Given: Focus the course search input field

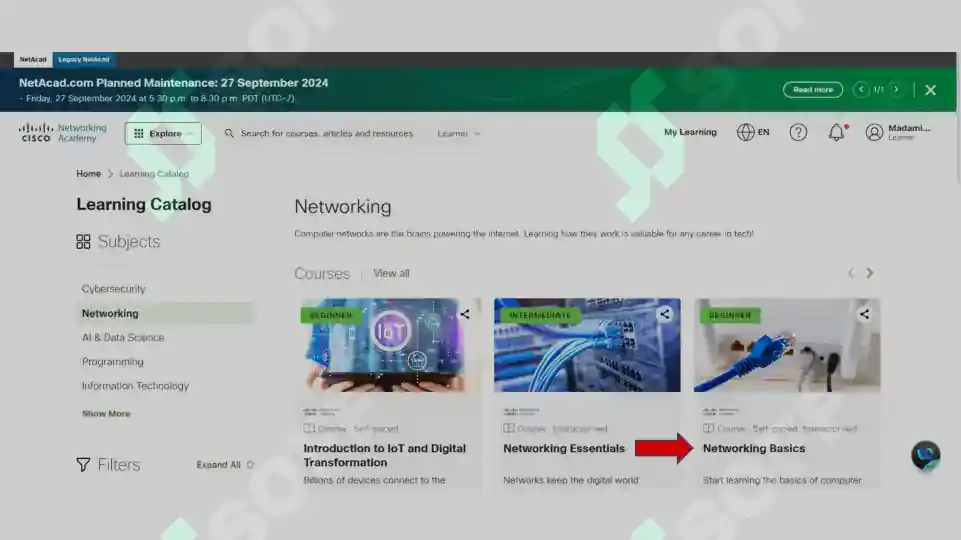Looking at the screenshot, I should pyautogui.click(x=326, y=133).
